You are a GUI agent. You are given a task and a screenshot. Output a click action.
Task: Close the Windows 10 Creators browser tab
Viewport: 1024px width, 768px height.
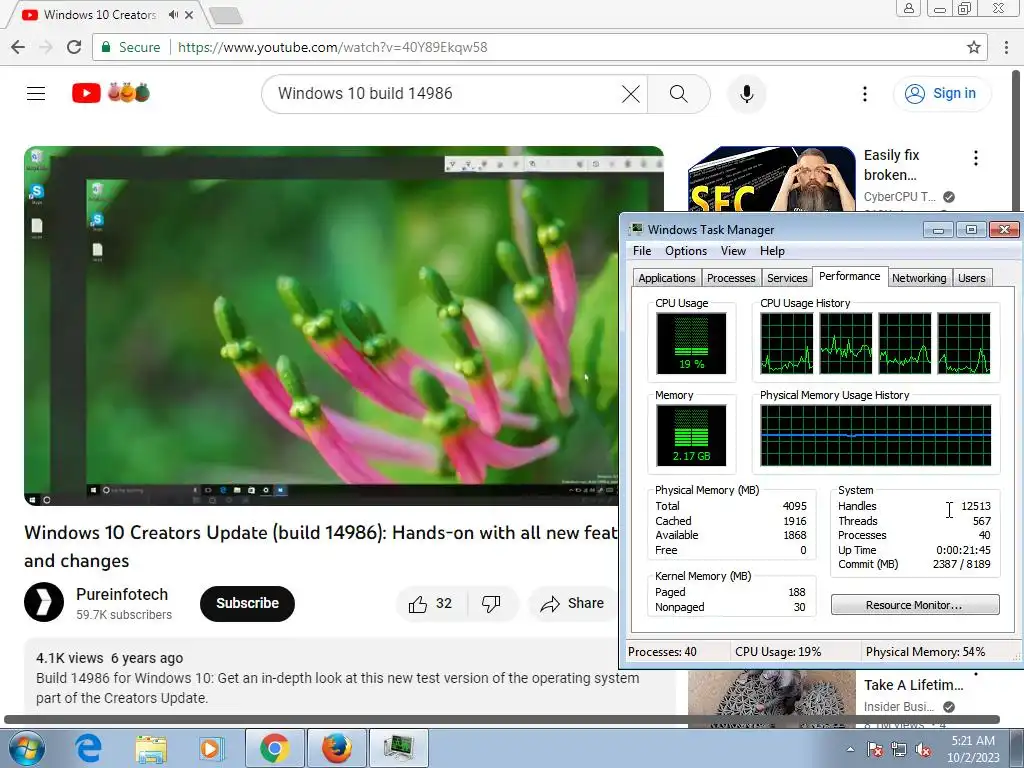pyautogui.click(x=189, y=14)
